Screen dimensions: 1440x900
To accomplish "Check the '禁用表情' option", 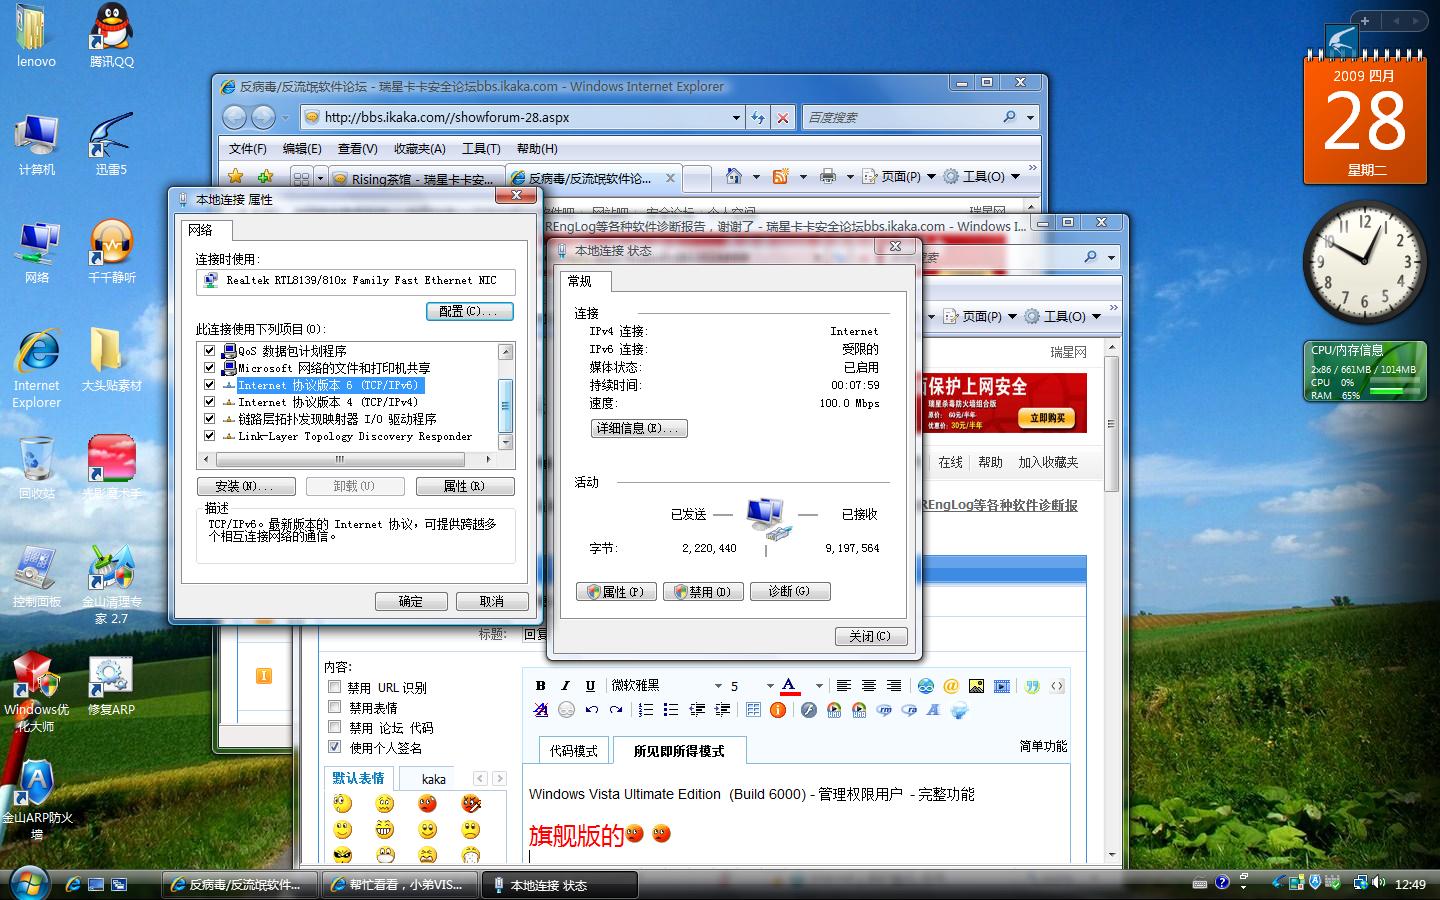I will (x=335, y=707).
